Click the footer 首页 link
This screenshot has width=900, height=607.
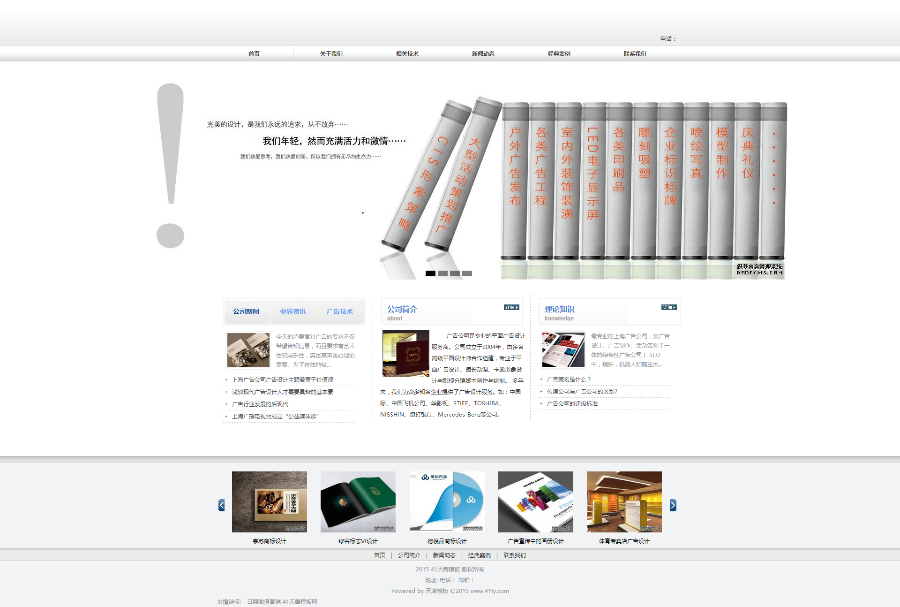[x=379, y=555]
